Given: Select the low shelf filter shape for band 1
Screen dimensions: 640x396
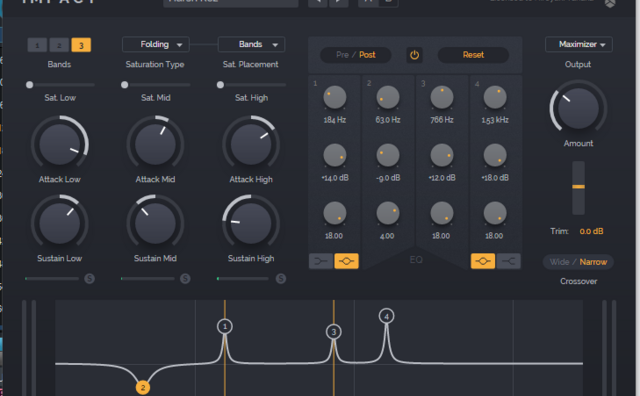Looking at the screenshot, I should (321, 261).
